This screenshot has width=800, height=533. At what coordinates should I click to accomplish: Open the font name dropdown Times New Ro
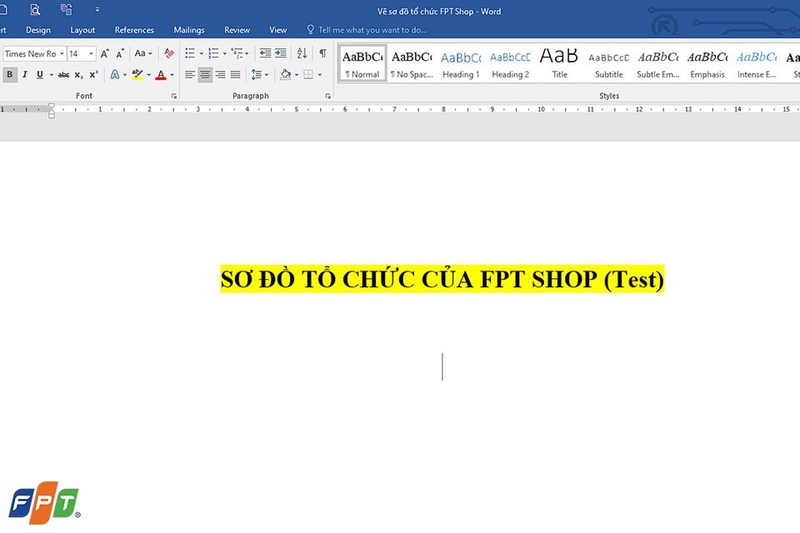point(62,54)
